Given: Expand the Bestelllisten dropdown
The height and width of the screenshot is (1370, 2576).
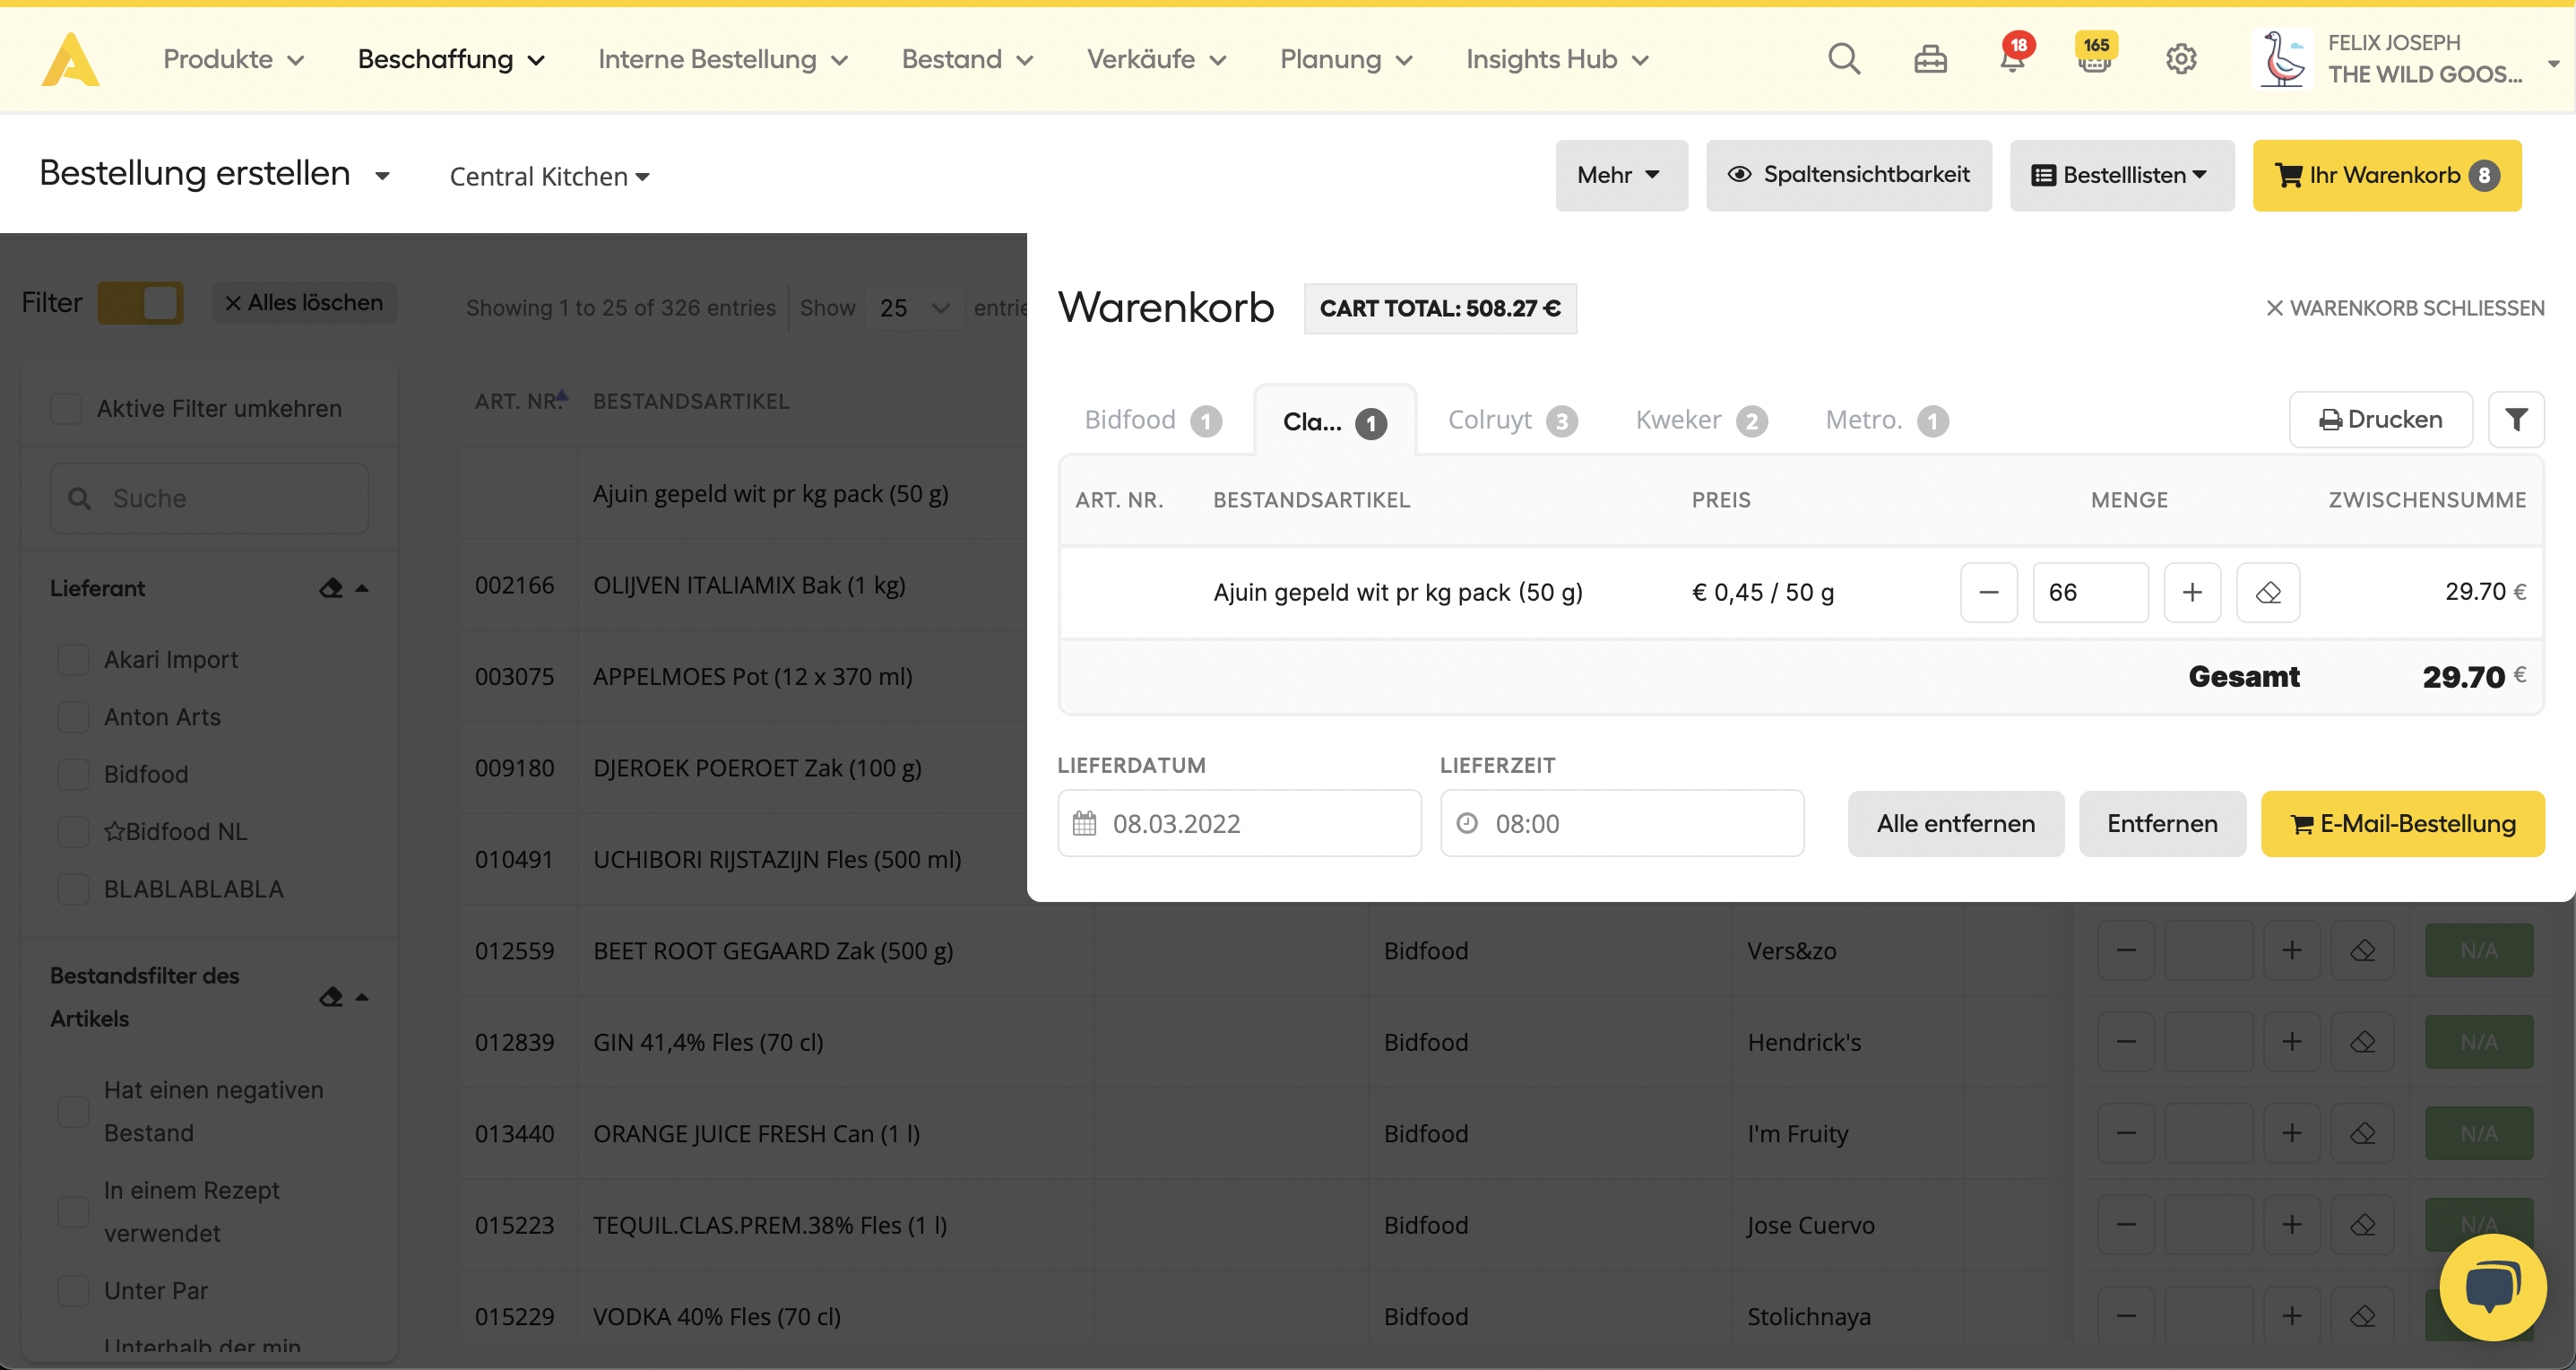Looking at the screenshot, I should tap(2120, 176).
